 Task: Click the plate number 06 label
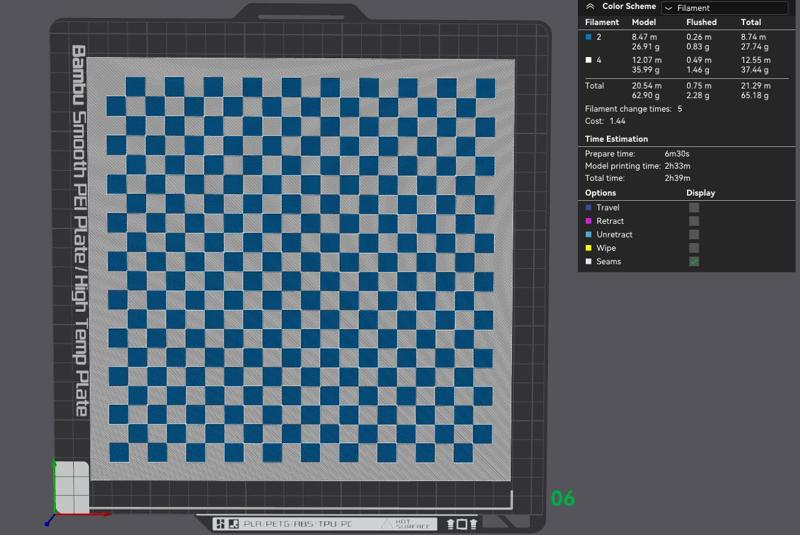tap(563, 498)
